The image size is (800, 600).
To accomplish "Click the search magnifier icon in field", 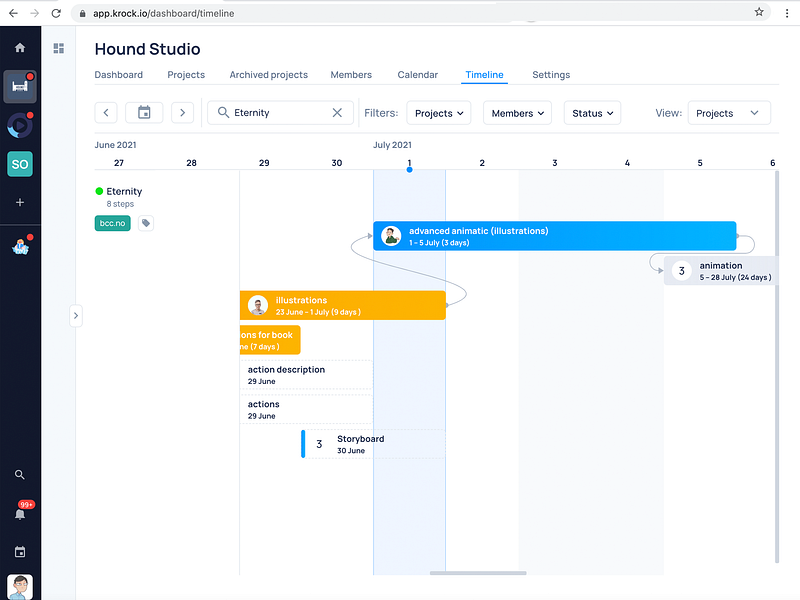I will (223, 112).
